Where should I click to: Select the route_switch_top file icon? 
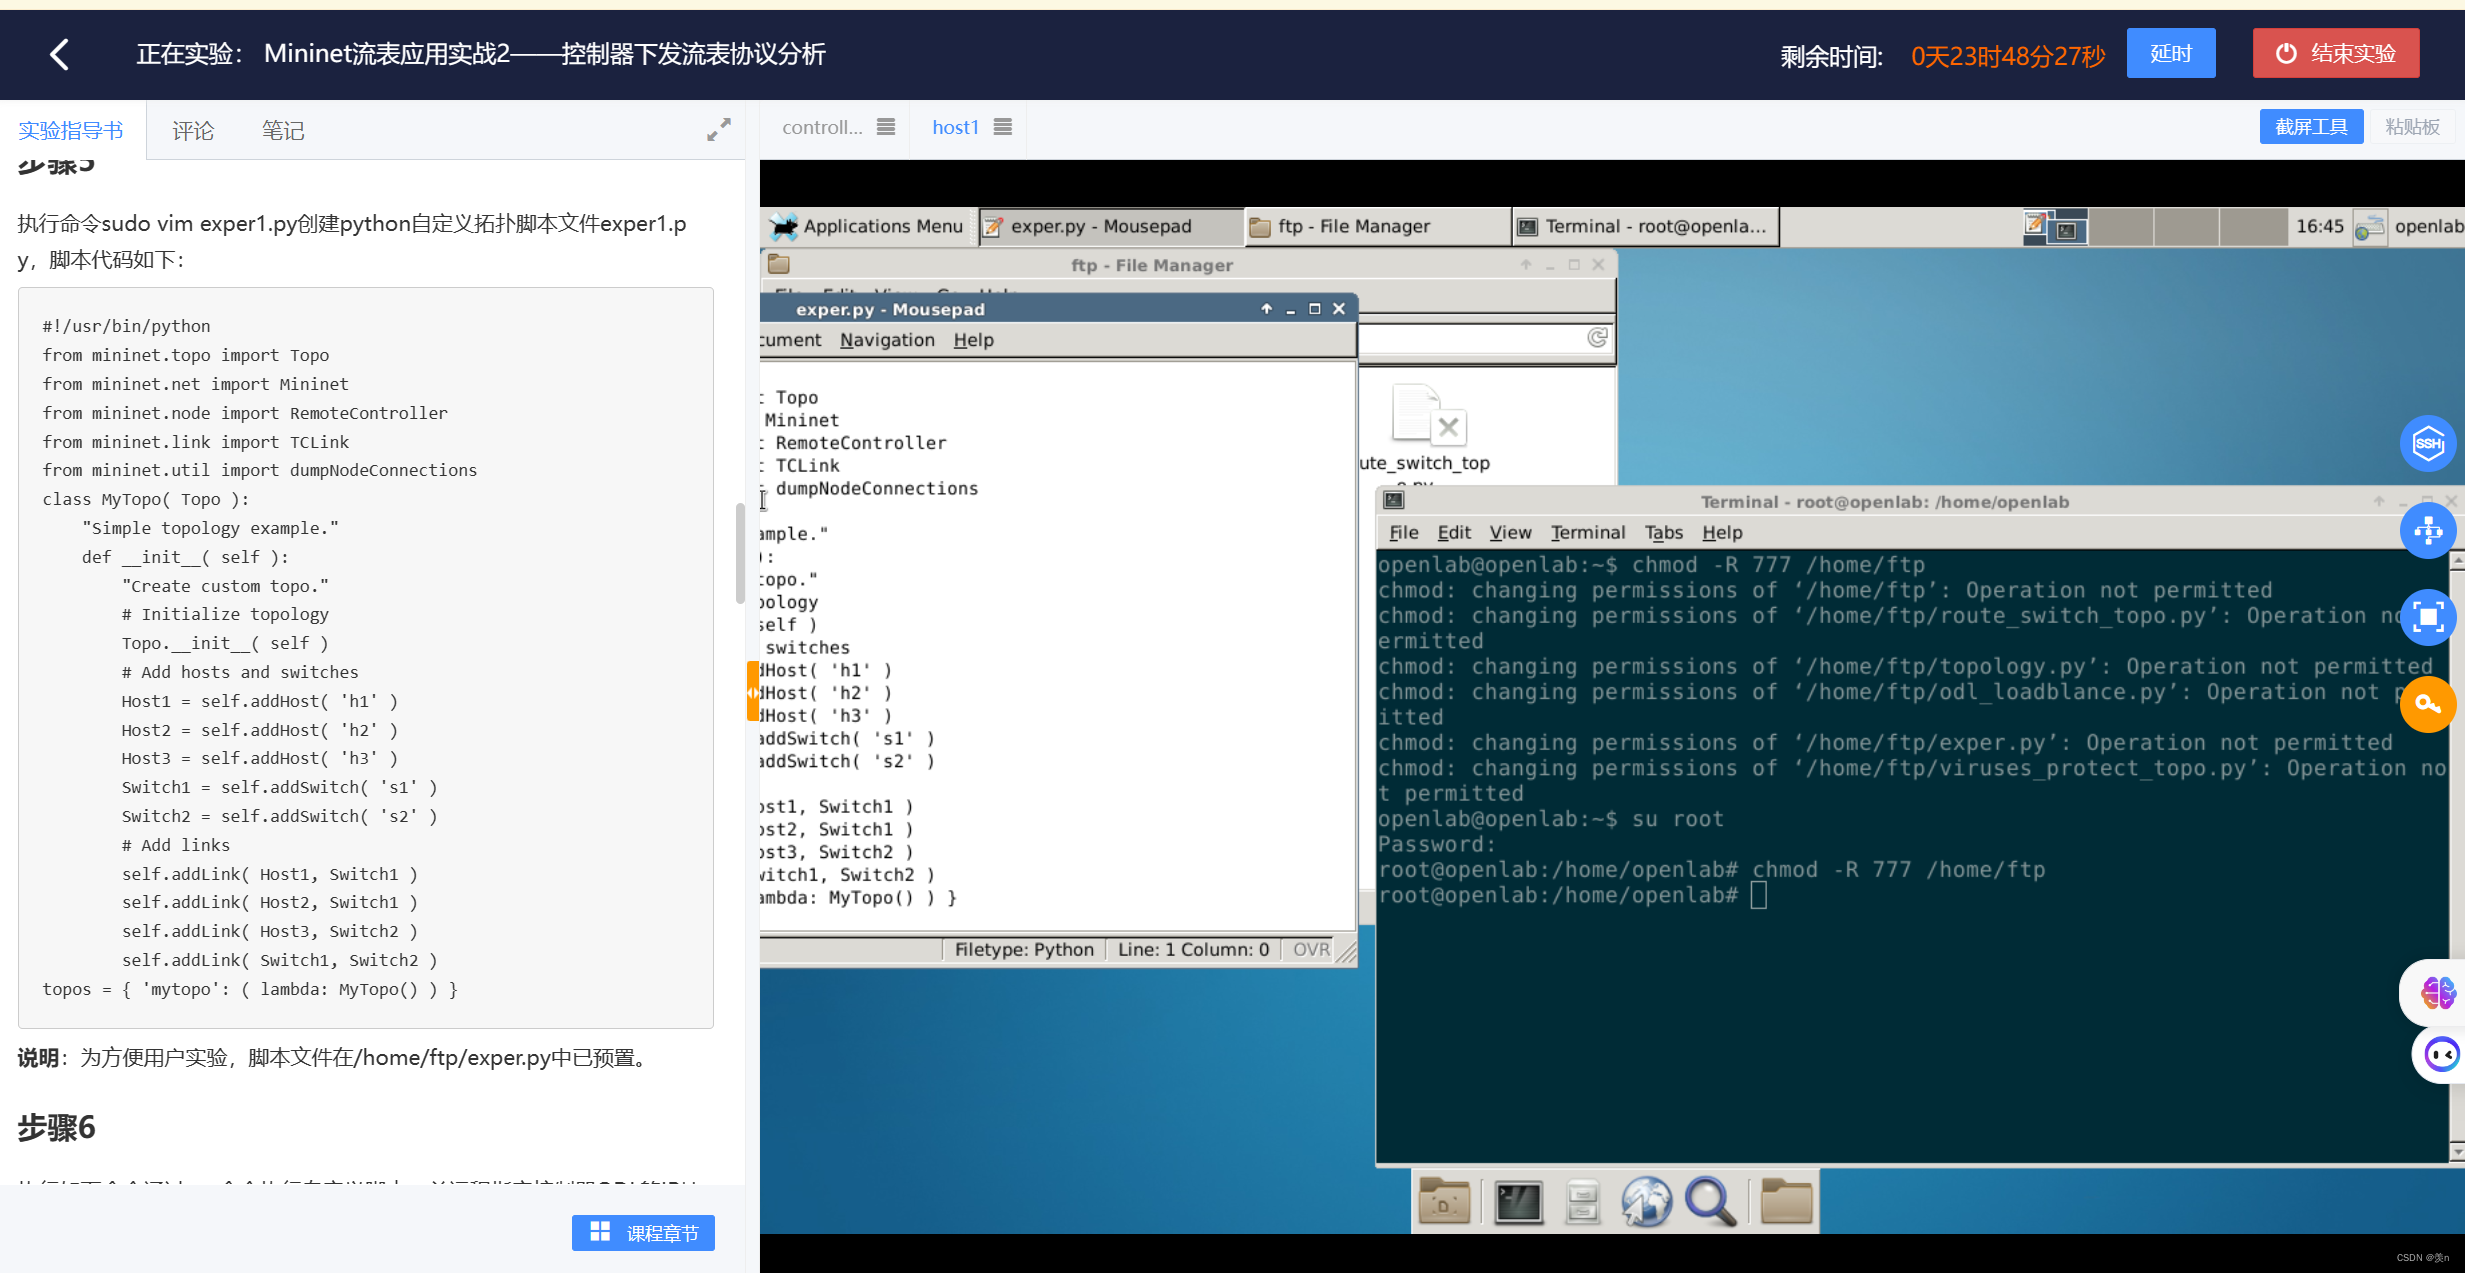[x=1428, y=414]
